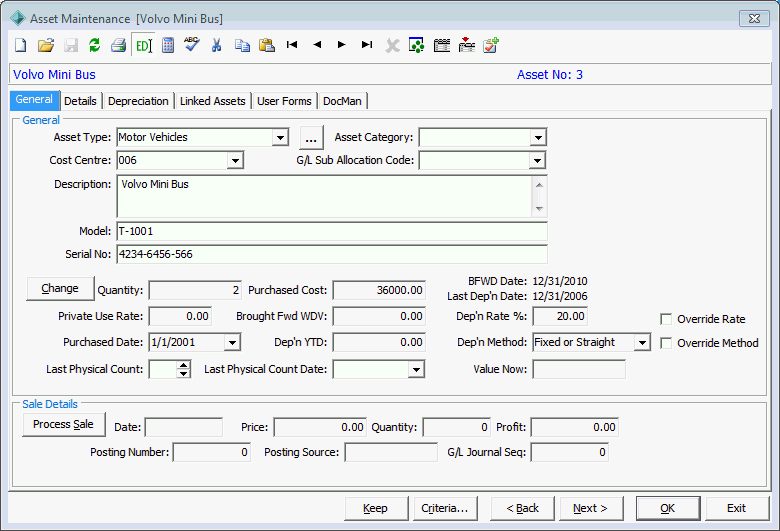
Task: Open the calculator icon
Action: coord(168,45)
